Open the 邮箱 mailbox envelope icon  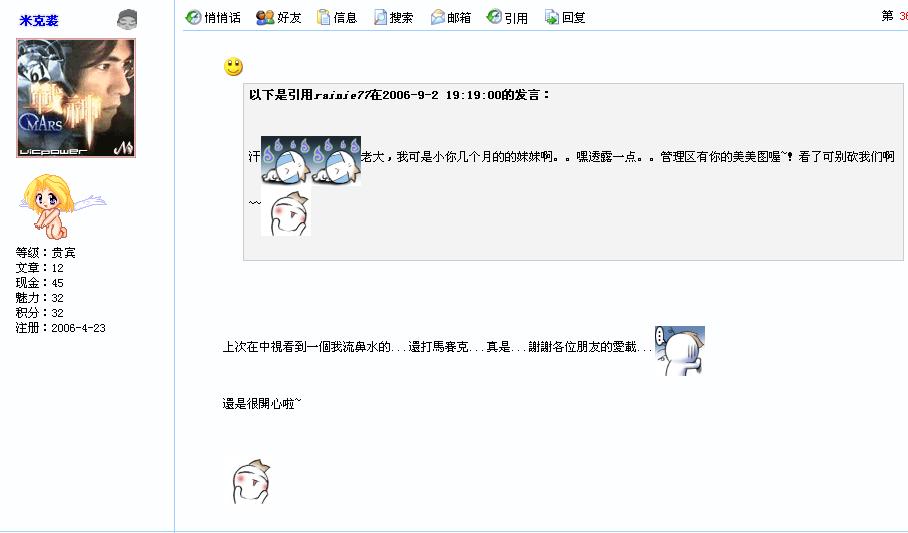(x=437, y=17)
